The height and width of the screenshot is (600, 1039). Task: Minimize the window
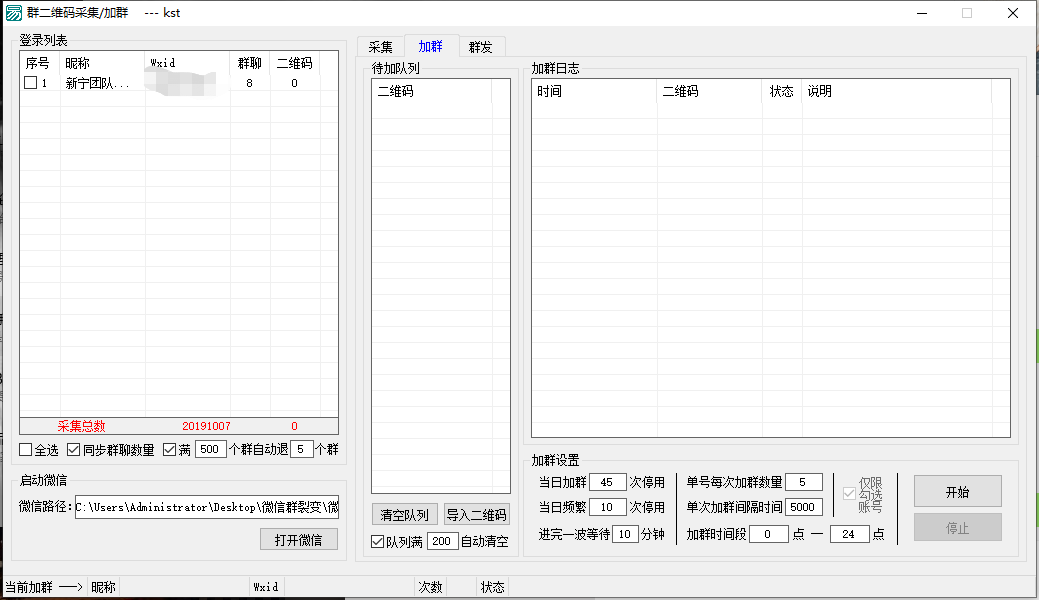pyautogui.click(x=922, y=13)
